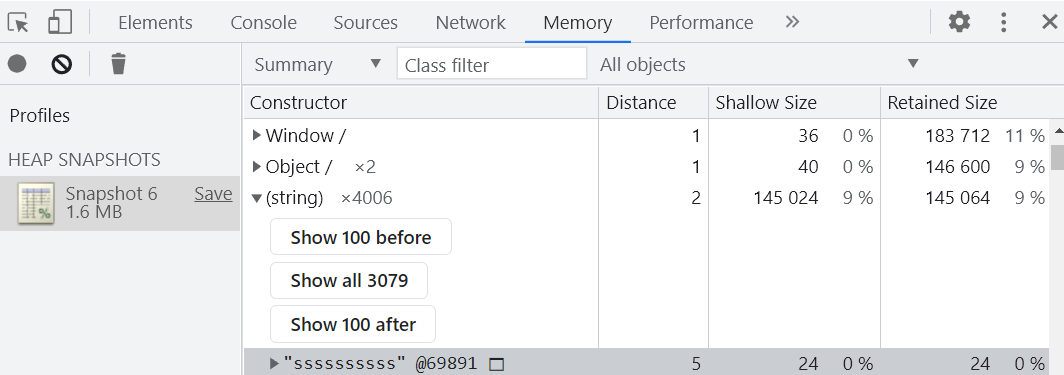1064x375 pixels.
Task: Click the record heap snapshot button
Action: point(17,64)
